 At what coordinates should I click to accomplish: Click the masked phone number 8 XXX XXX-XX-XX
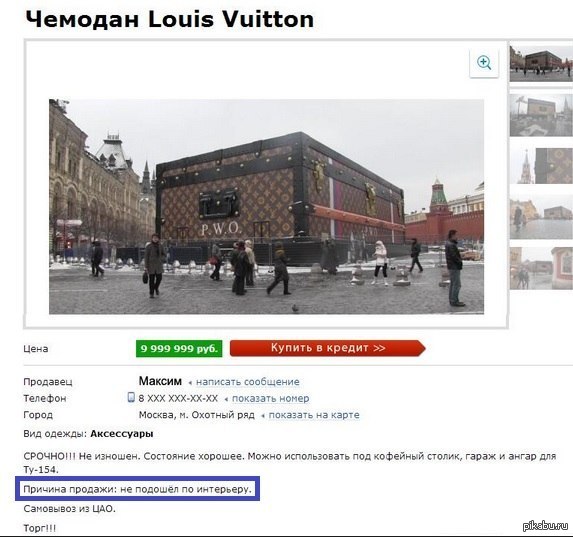[x=178, y=398]
